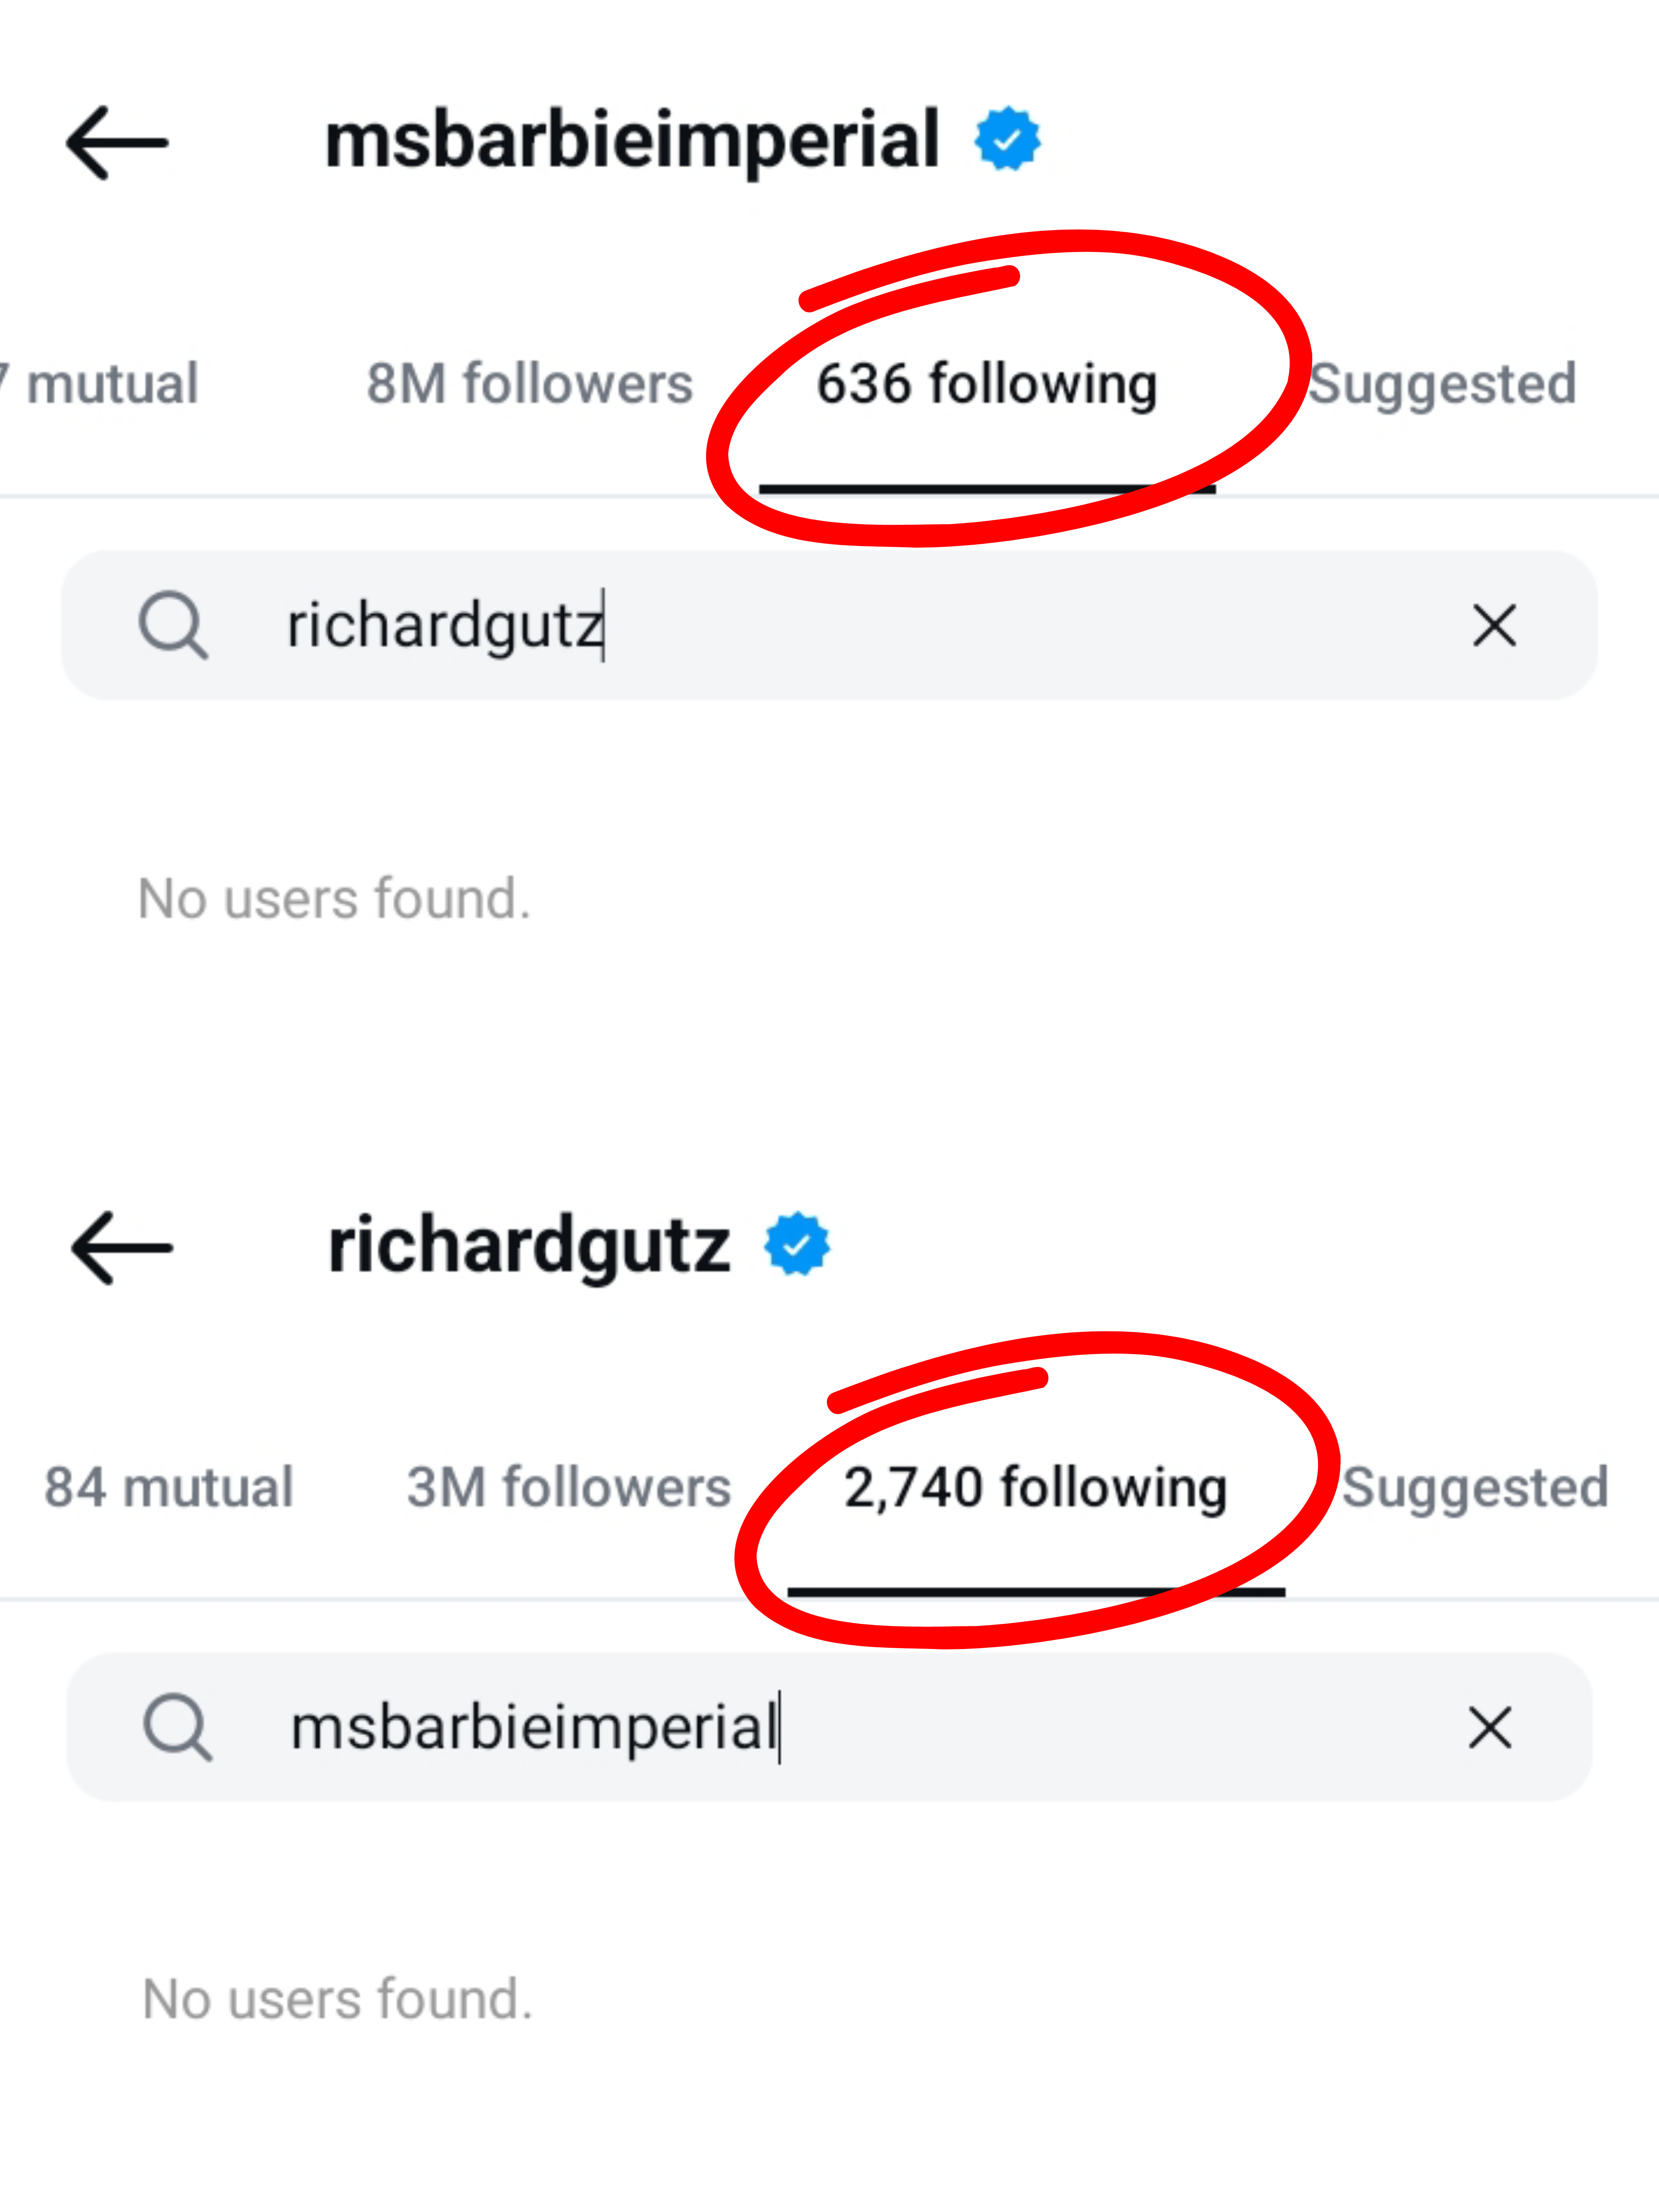
Task: Select the 636 following tab
Action: (x=986, y=384)
